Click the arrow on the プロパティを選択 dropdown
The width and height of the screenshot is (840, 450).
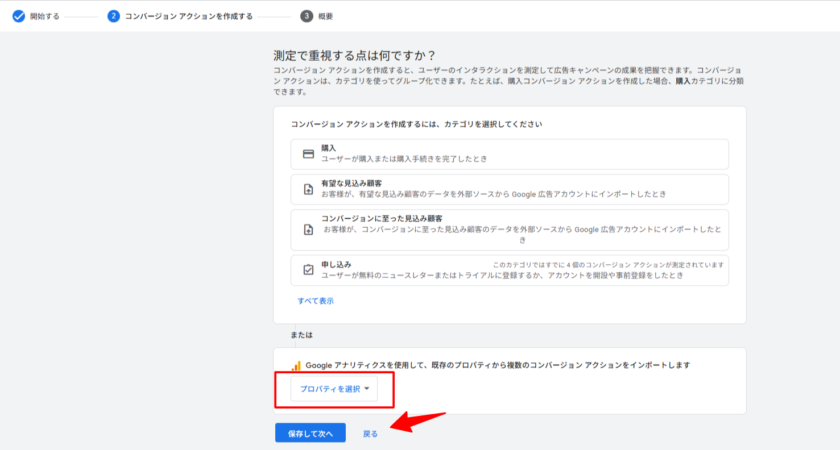(x=367, y=388)
